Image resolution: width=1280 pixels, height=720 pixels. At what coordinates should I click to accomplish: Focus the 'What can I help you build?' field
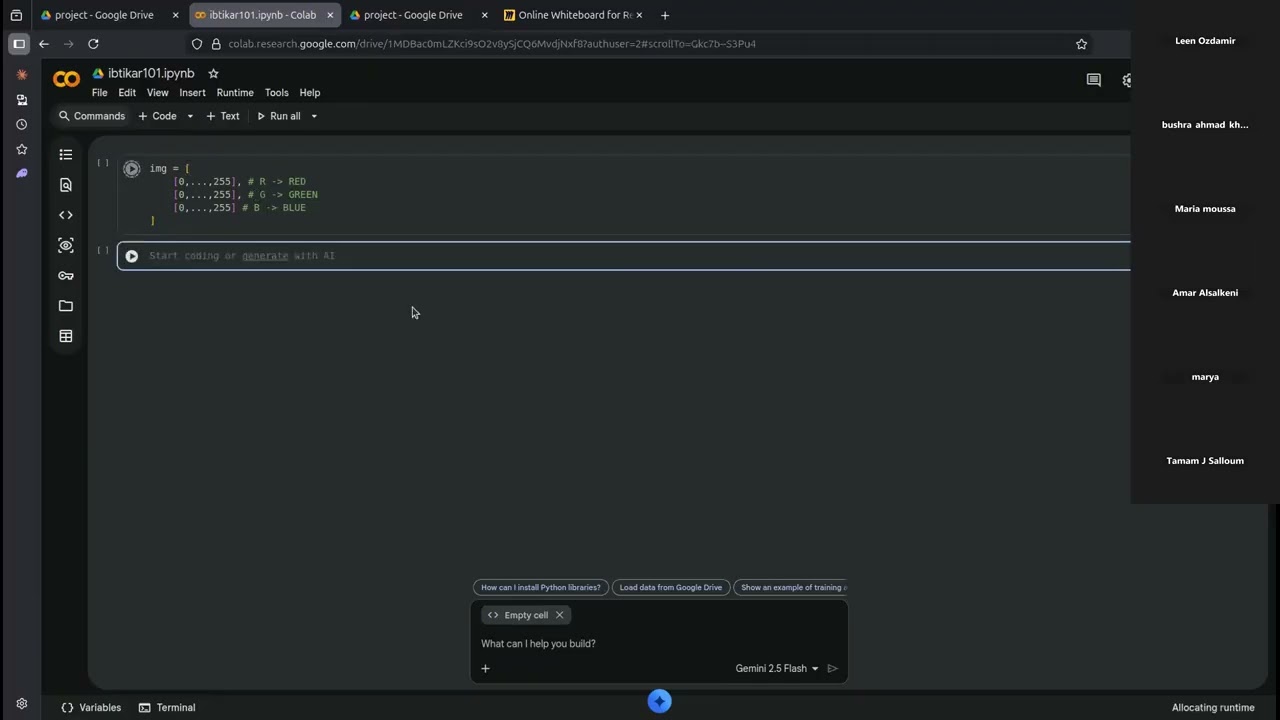659,643
